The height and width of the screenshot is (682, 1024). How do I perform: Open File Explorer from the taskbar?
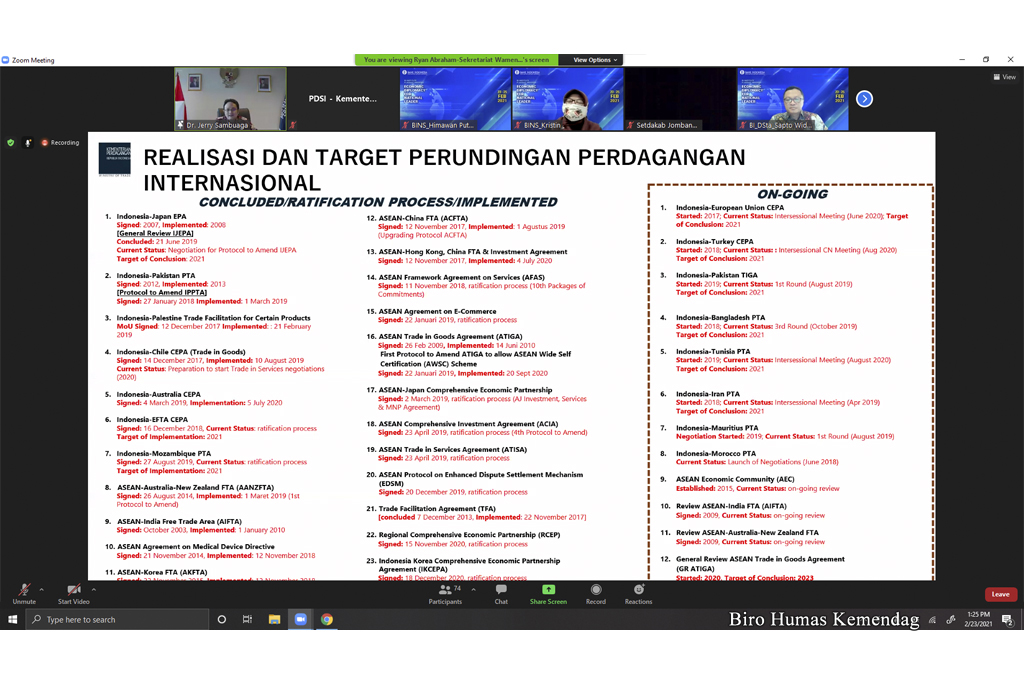pyautogui.click(x=274, y=619)
